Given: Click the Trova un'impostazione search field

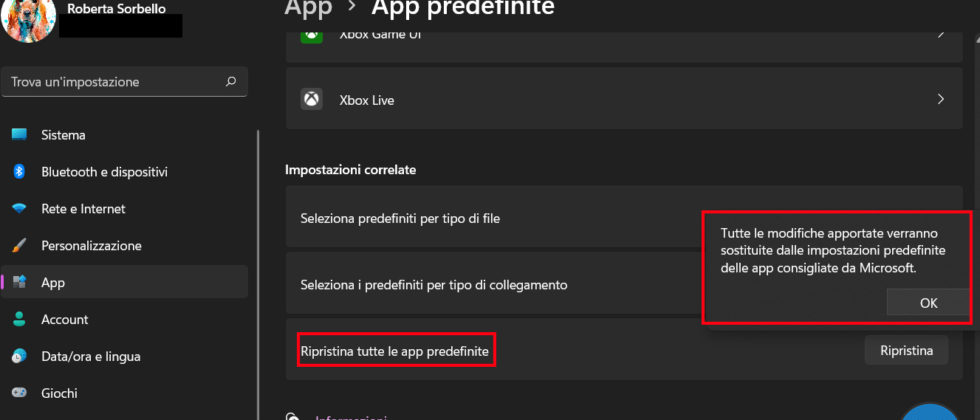Looking at the screenshot, I should [x=124, y=82].
